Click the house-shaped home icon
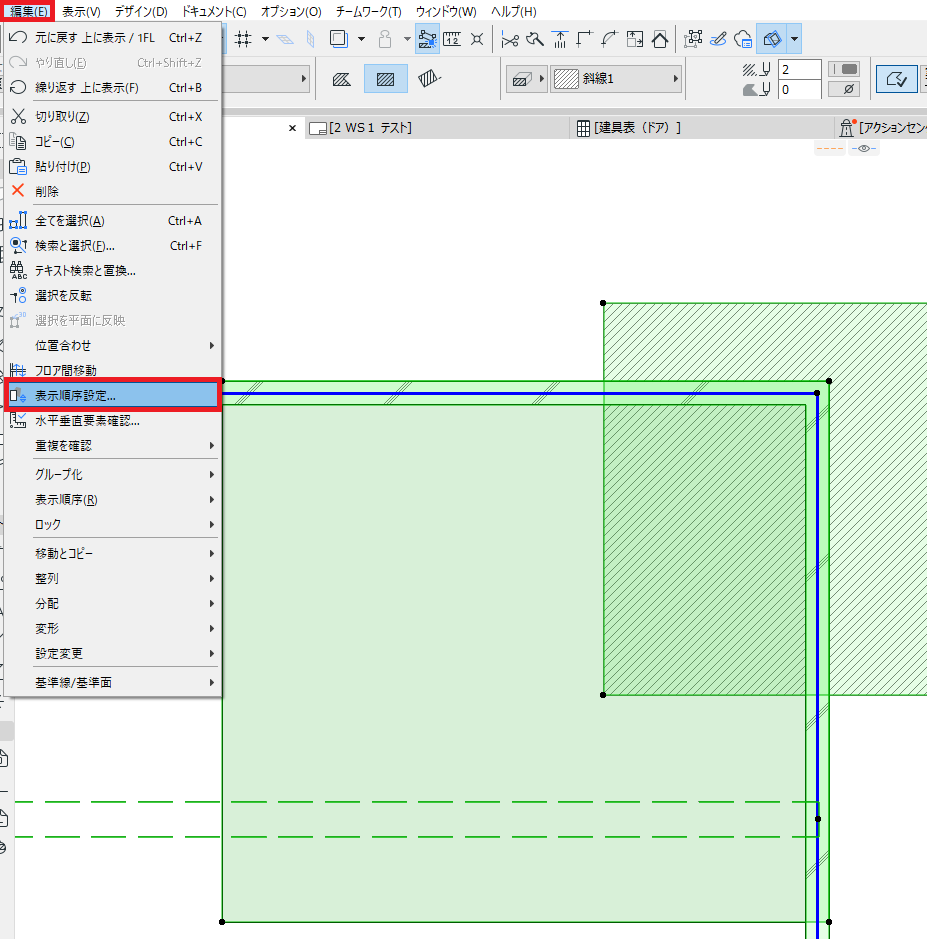Image resolution: width=927 pixels, height=939 pixels. coord(660,40)
